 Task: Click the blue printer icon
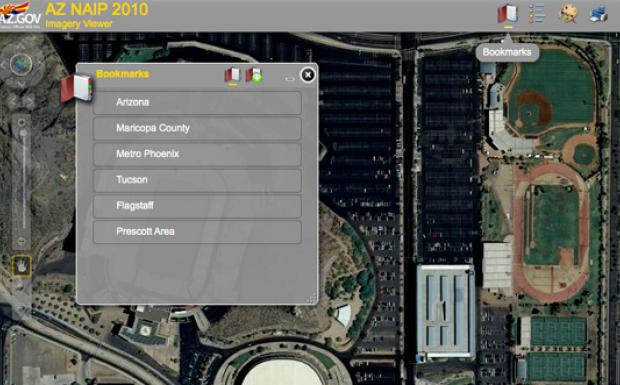point(599,14)
